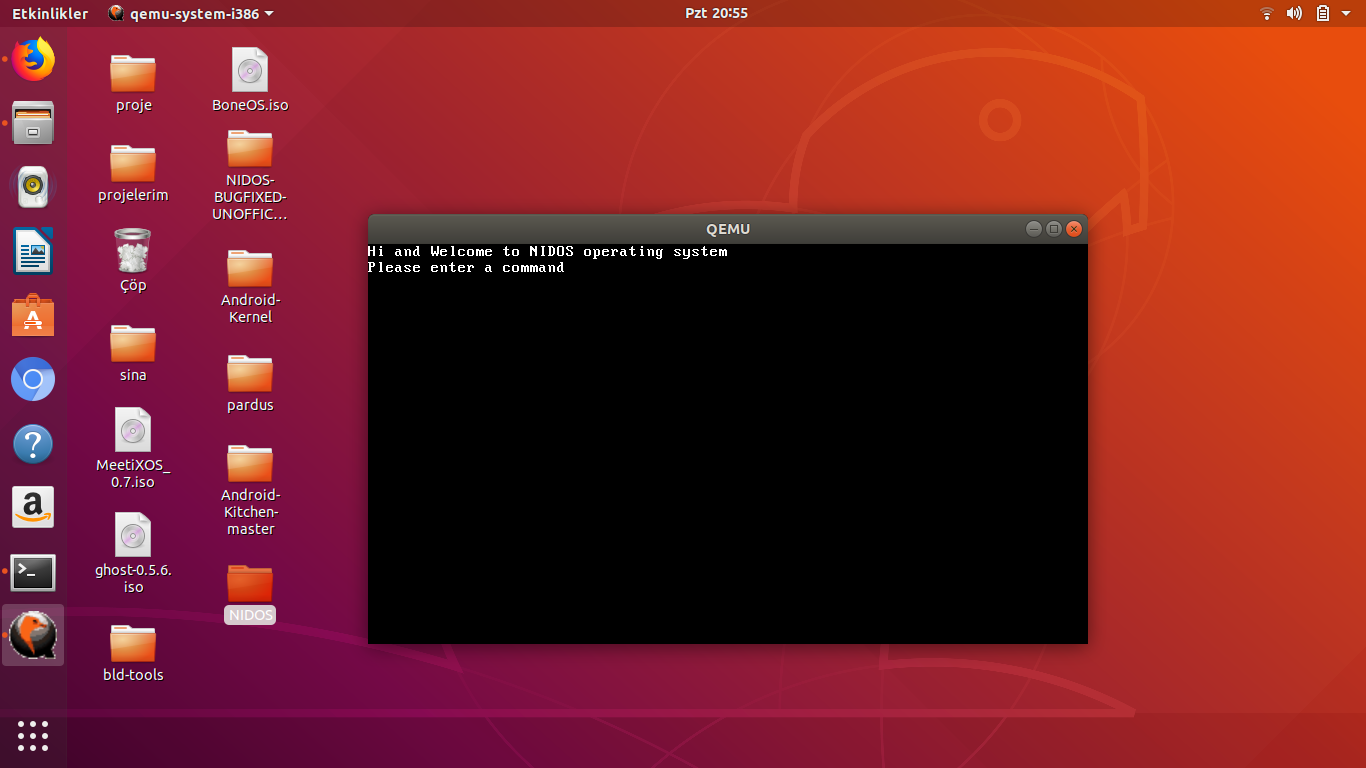Screen dimensions: 1366x768
Task: Select the QEMU icon in dock
Action: pos(33,635)
